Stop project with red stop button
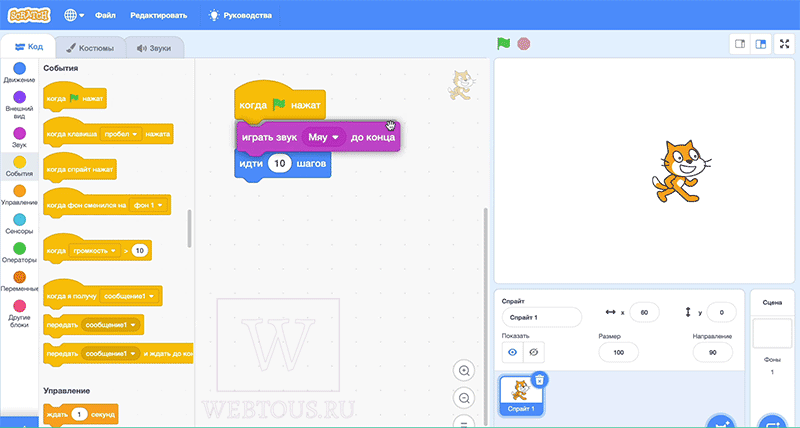The height and width of the screenshot is (428, 800). point(524,44)
